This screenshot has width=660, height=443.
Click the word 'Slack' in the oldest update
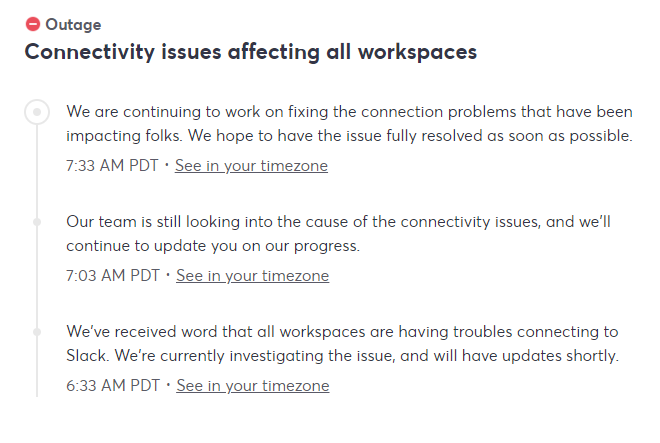[x=90, y=356]
